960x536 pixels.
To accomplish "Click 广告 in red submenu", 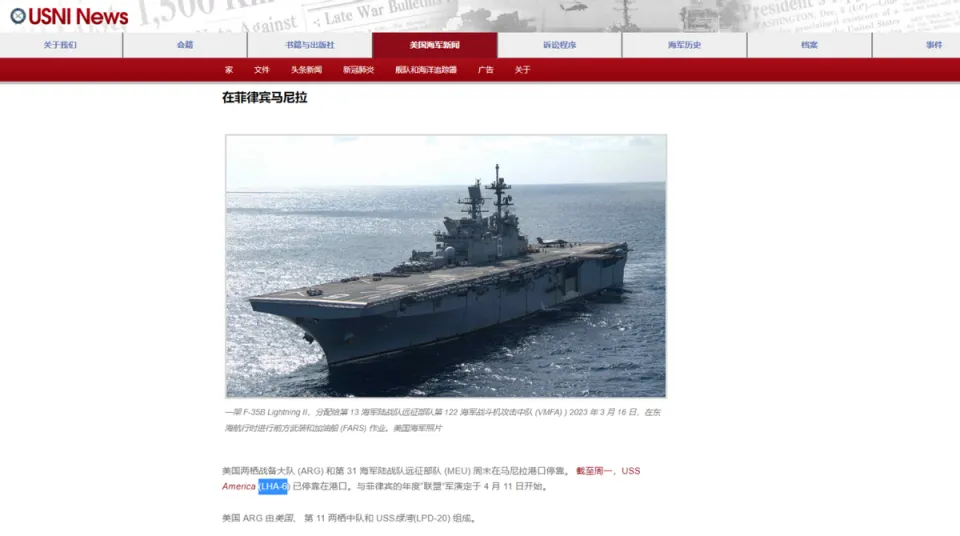I will pos(486,70).
